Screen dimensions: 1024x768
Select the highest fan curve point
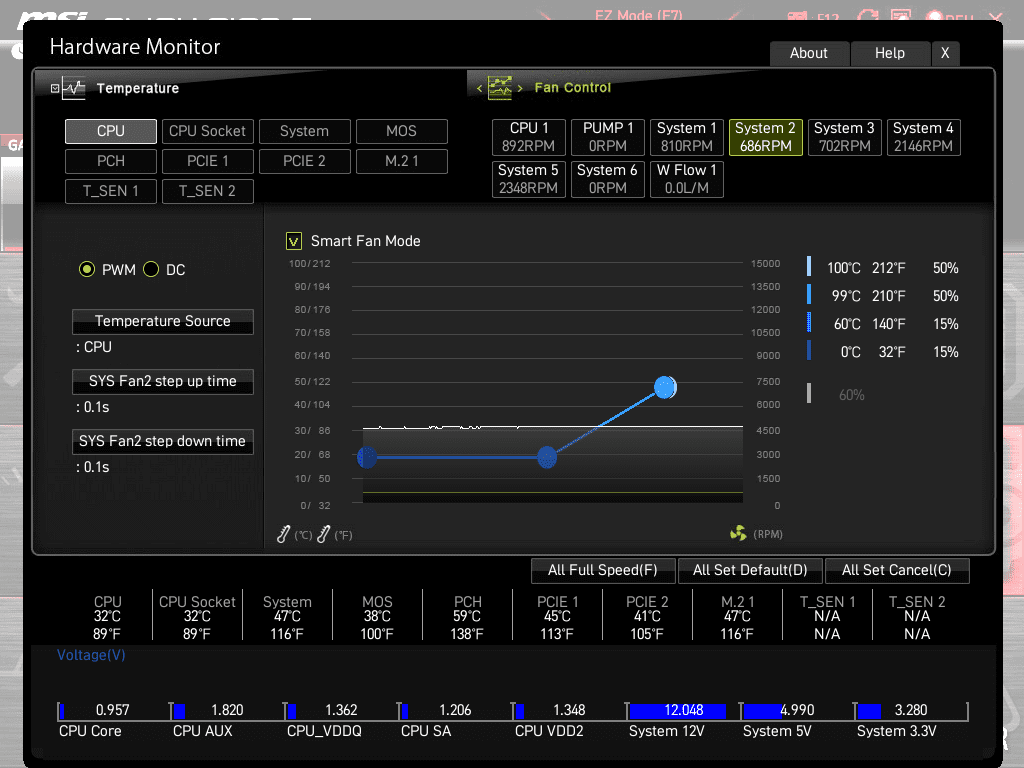(665, 387)
